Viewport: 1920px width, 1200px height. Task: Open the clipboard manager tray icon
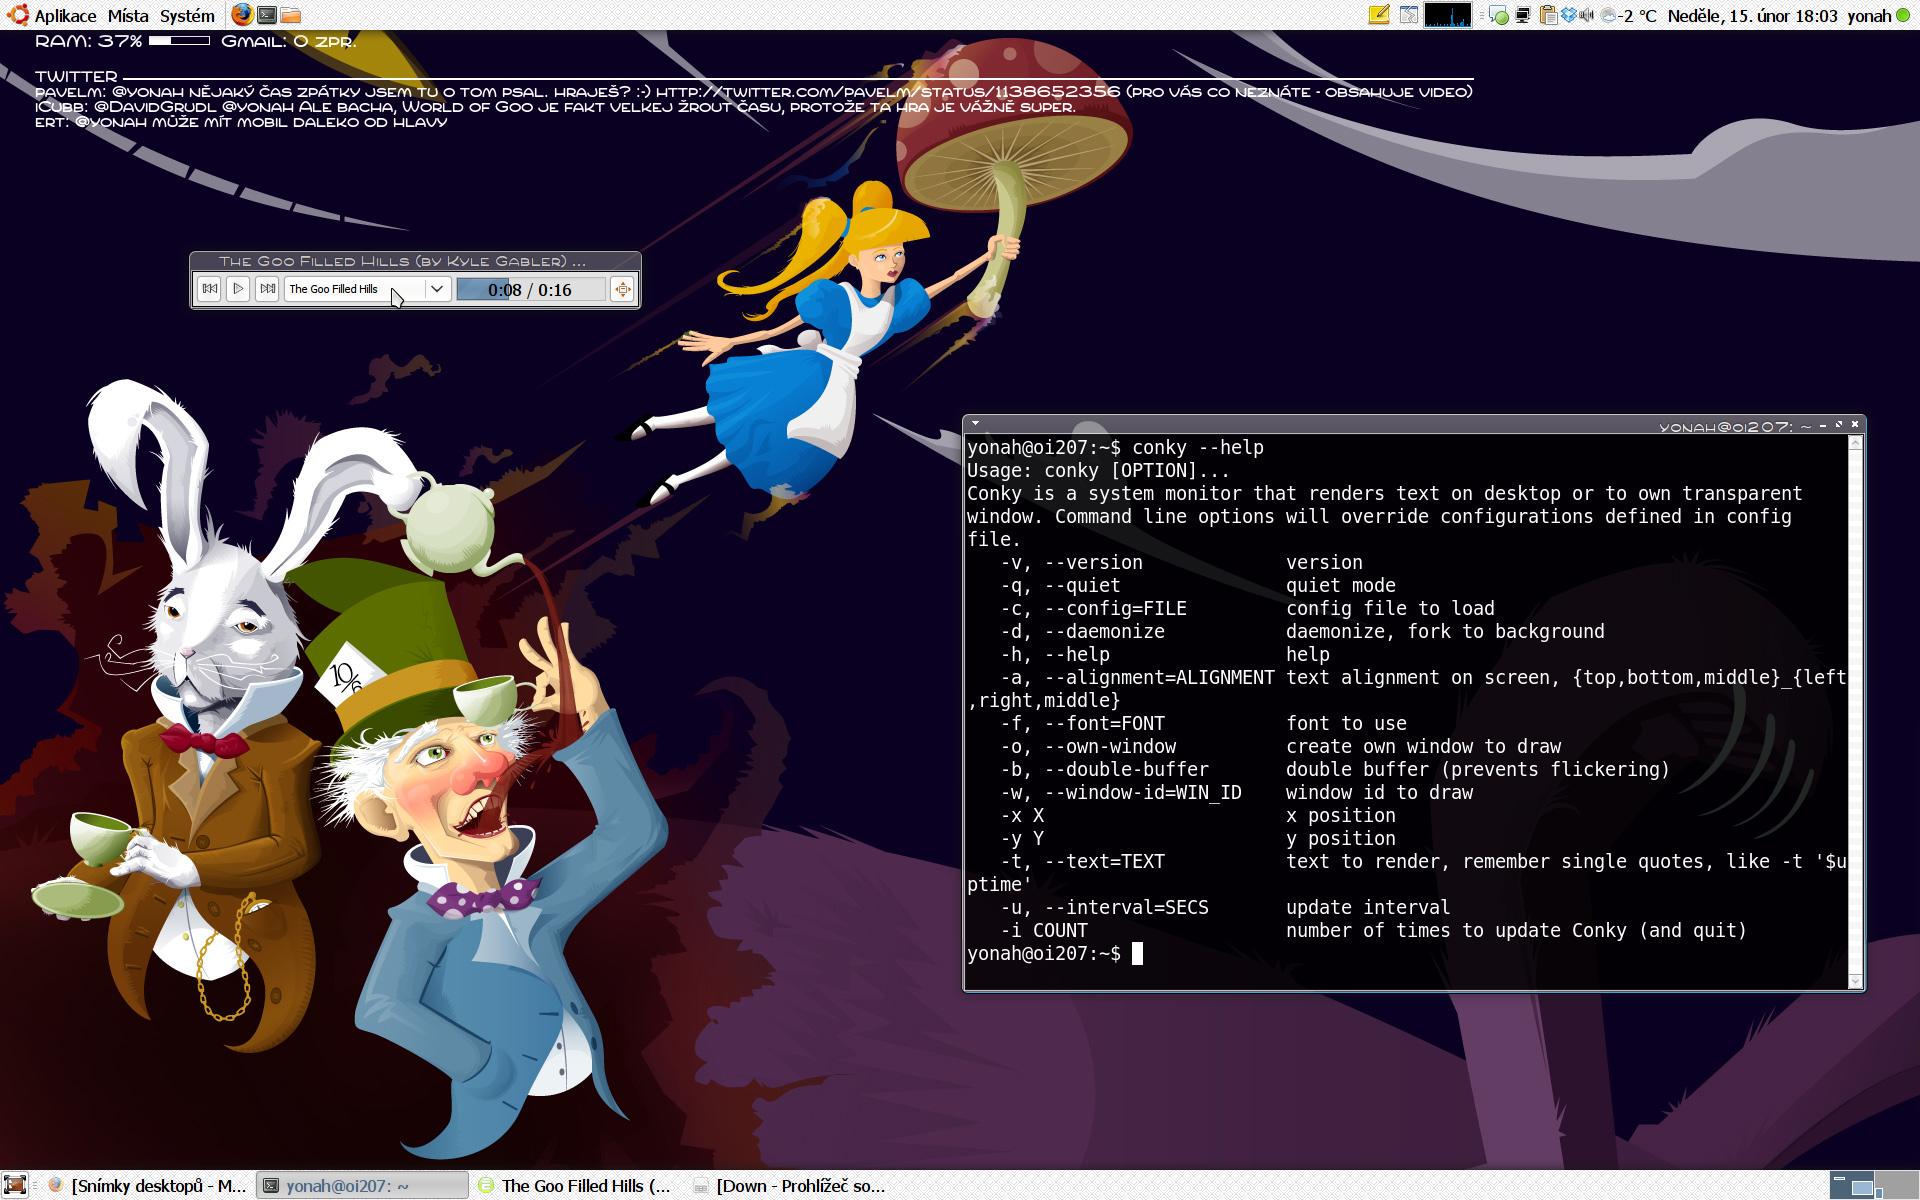click(1548, 15)
